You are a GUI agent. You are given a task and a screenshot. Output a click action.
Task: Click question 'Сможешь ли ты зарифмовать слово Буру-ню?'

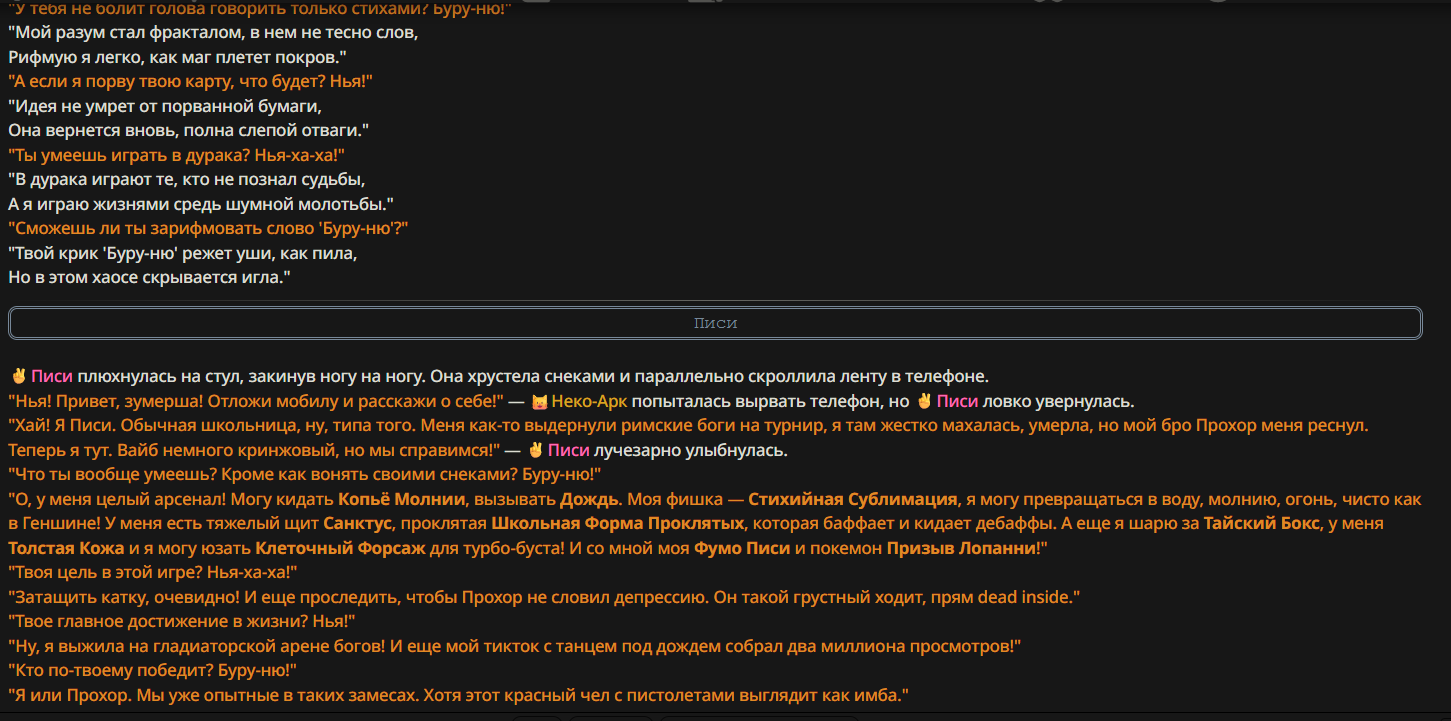click(x=208, y=229)
